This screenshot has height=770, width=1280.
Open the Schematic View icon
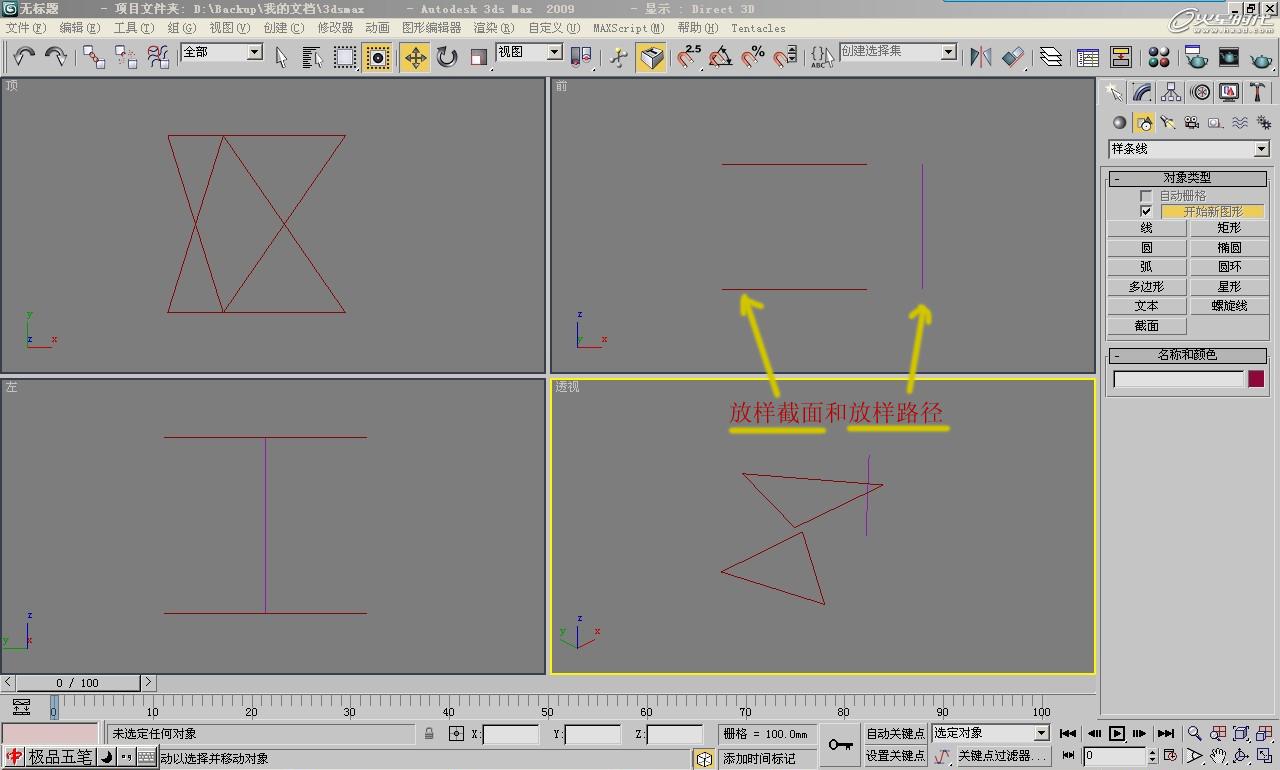click(1121, 57)
